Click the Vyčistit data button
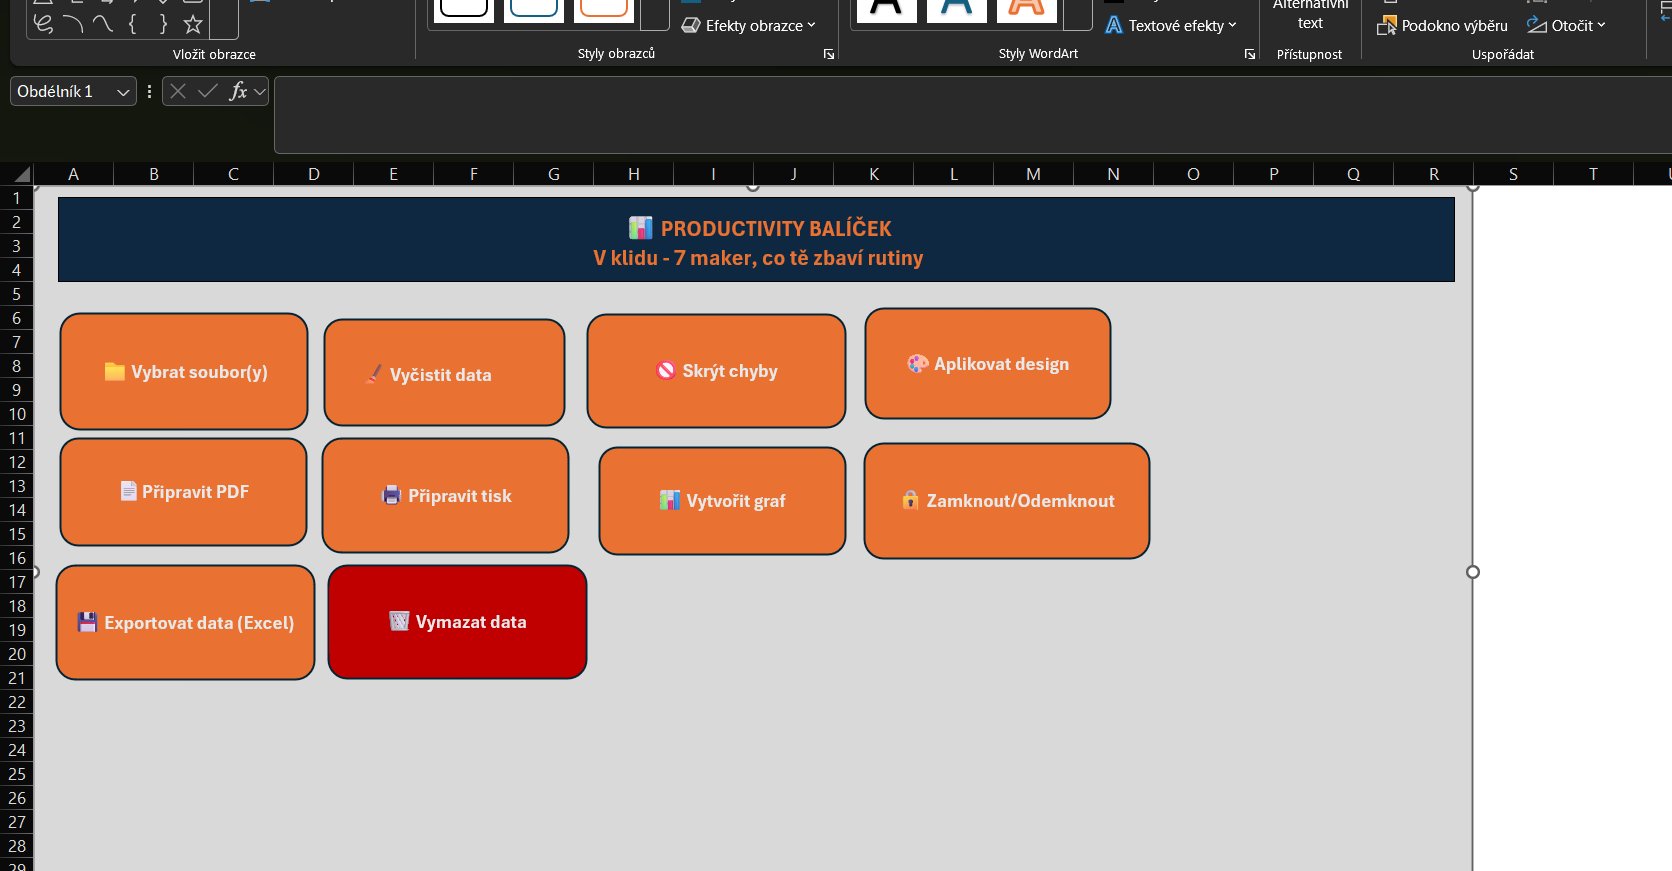Screen dimensions: 1672x871 click(x=444, y=373)
